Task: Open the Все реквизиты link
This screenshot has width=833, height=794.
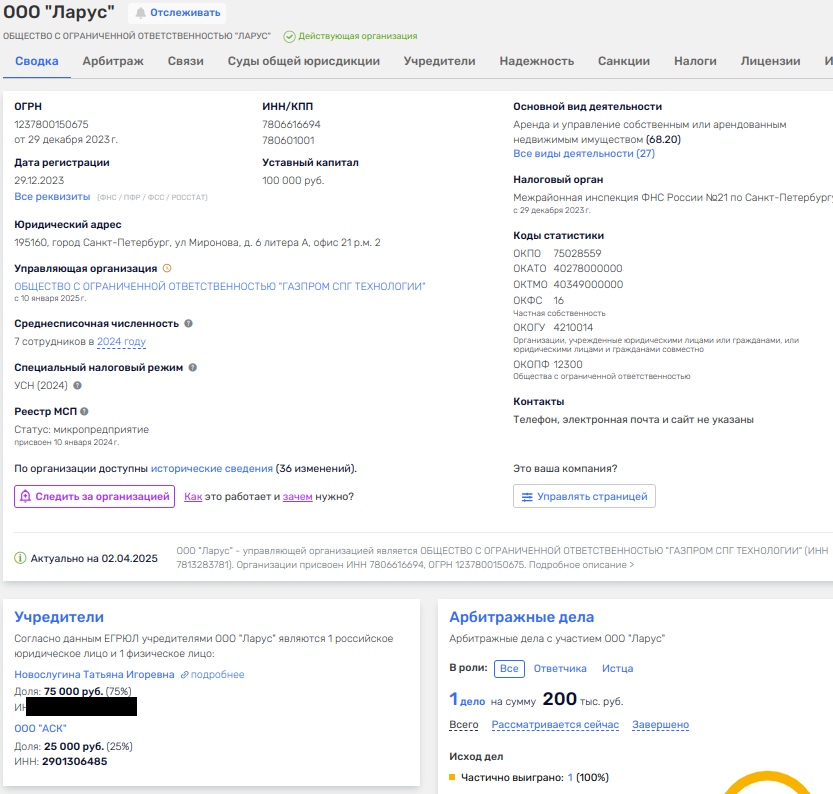Action: [52, 197]
